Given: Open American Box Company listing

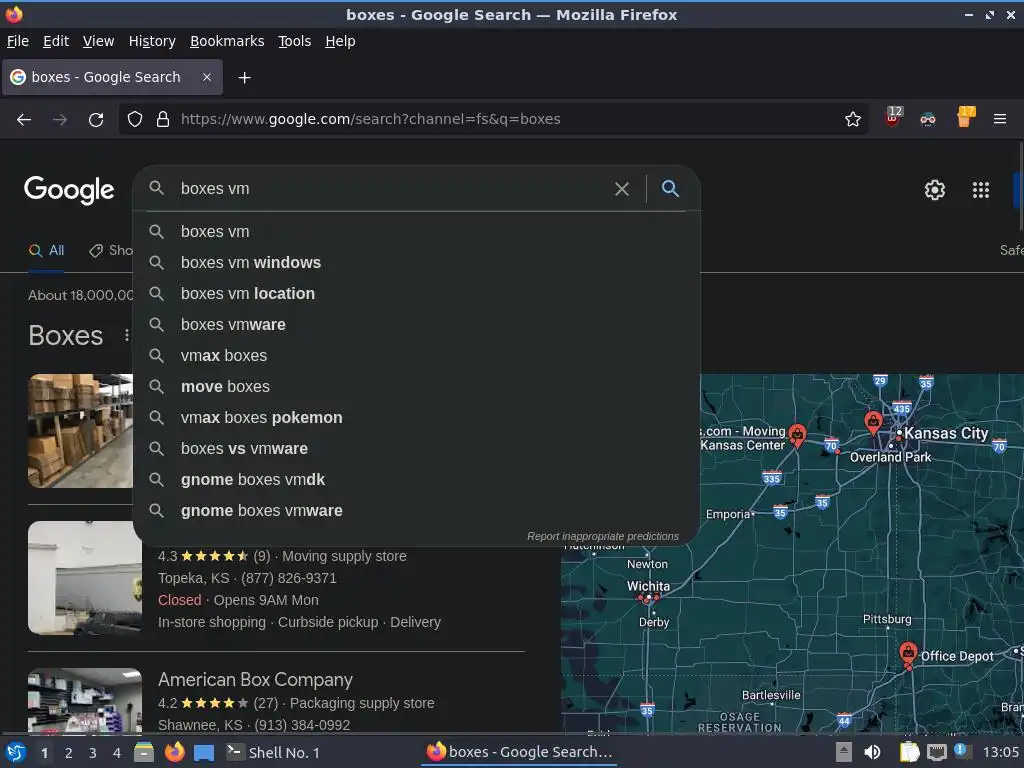Looking at the screenshot, I should [x=255, y=680].
